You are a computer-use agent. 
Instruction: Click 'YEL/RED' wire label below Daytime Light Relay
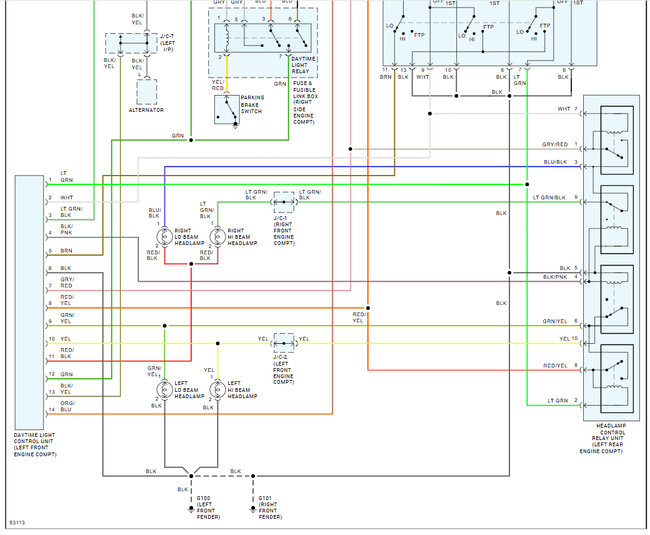tap(218, 85)
